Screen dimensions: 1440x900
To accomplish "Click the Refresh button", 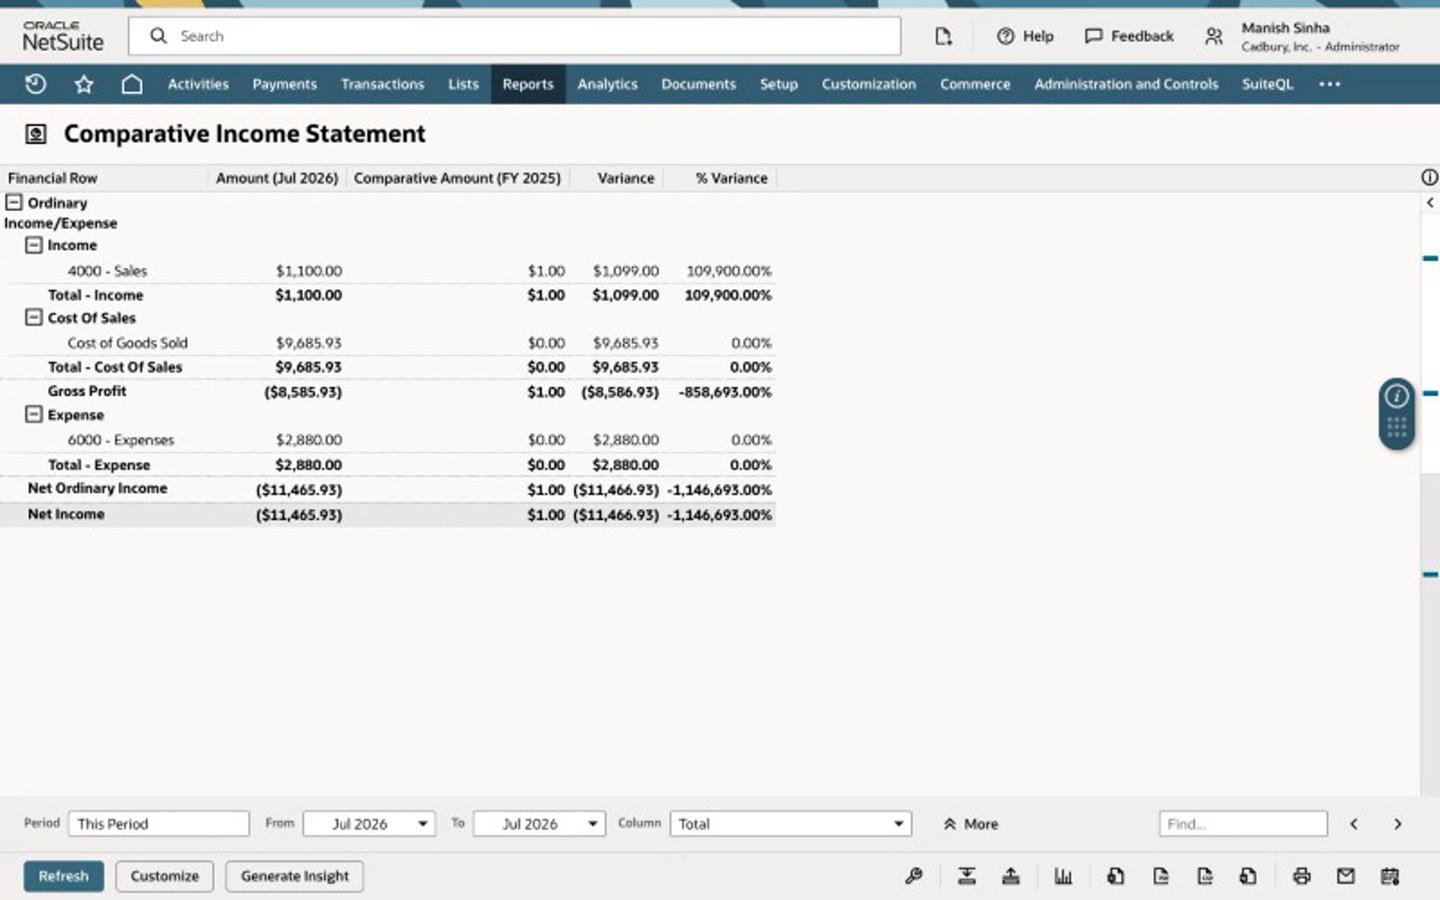I will (64, 876).
